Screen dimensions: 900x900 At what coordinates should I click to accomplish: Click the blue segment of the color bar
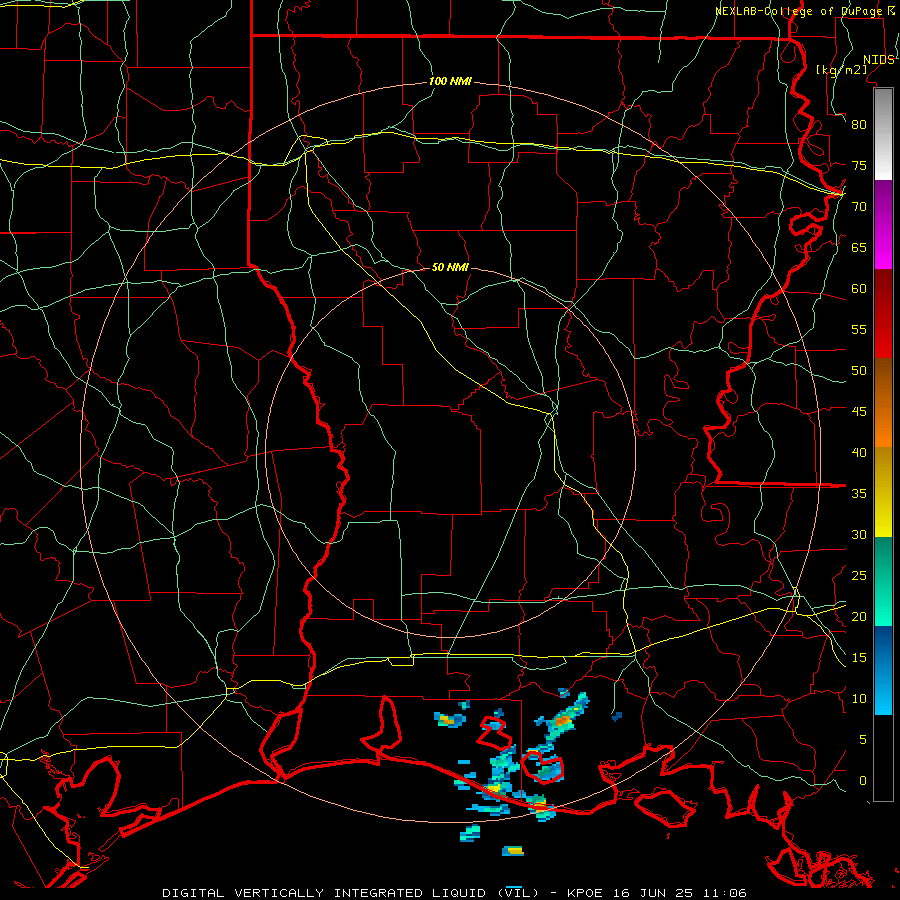tap(883, 670)
